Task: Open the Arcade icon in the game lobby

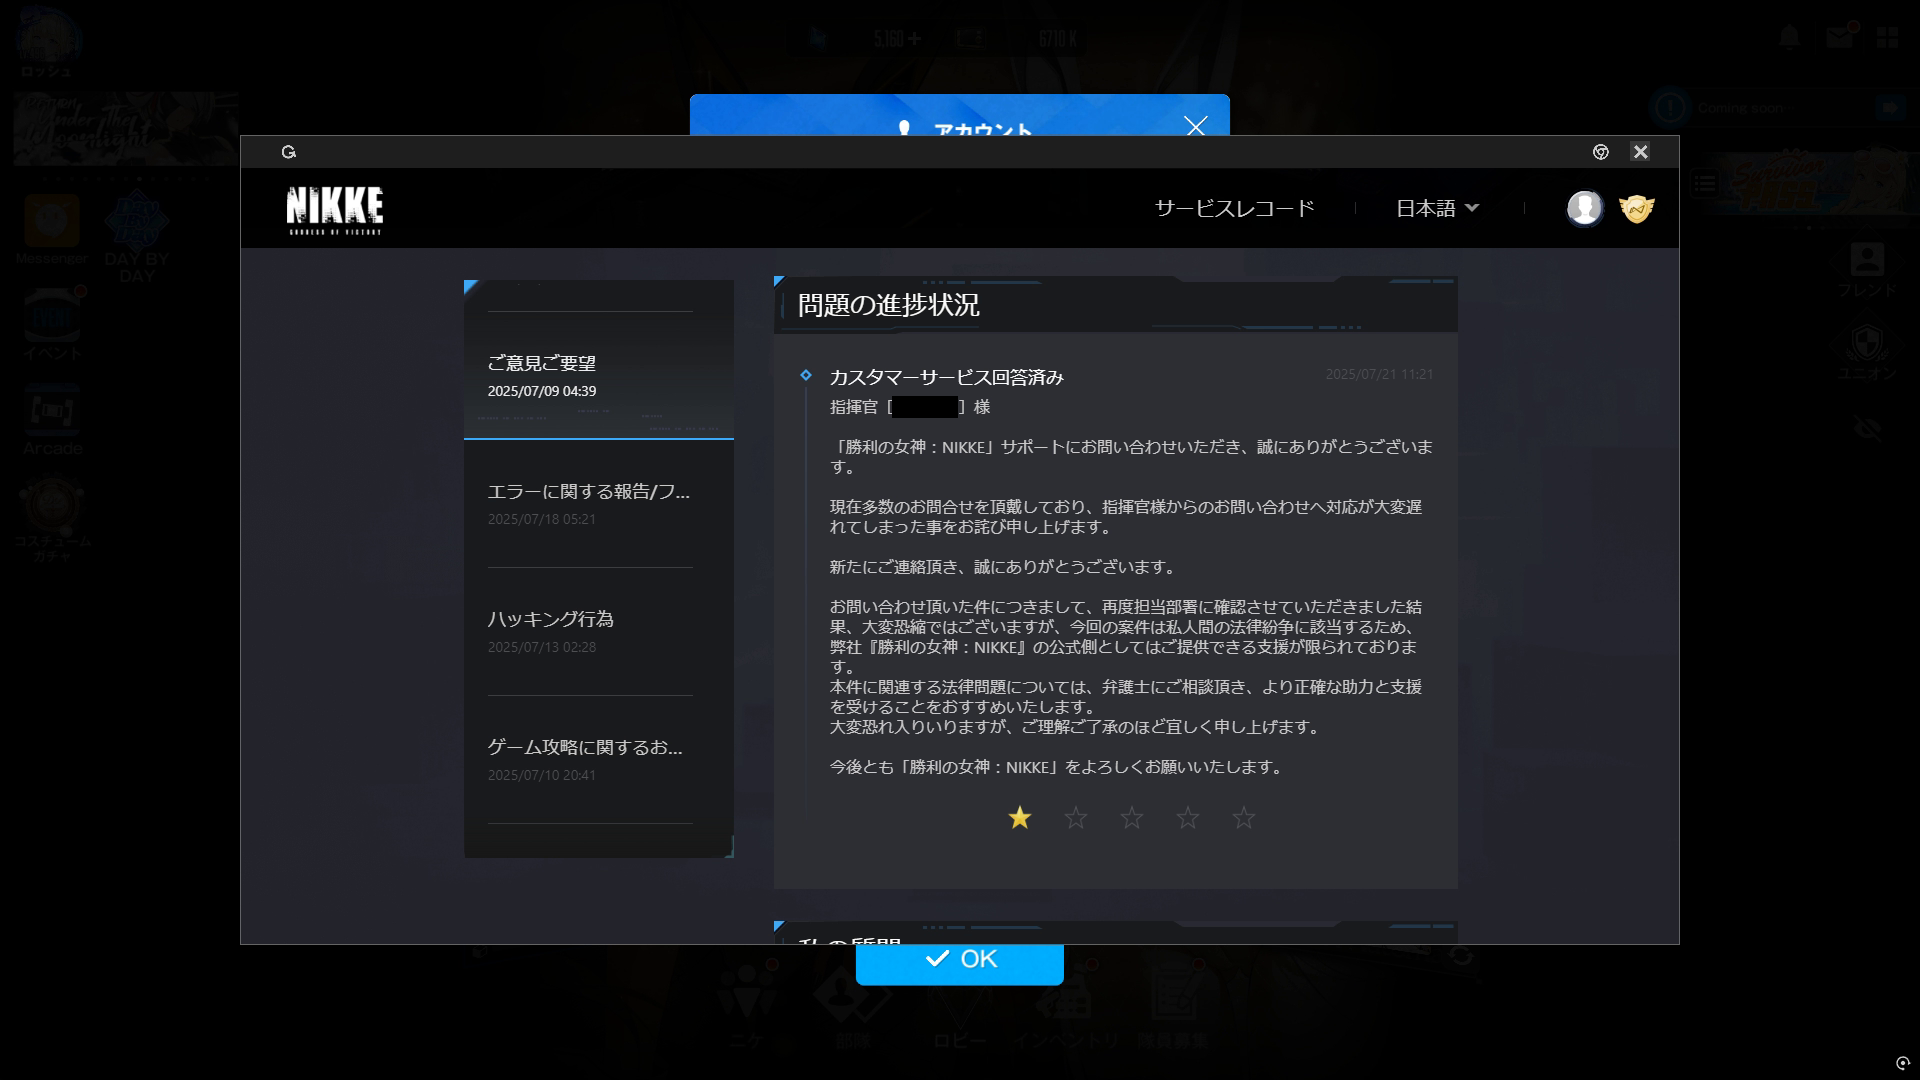Action: [x=52, y=420]
